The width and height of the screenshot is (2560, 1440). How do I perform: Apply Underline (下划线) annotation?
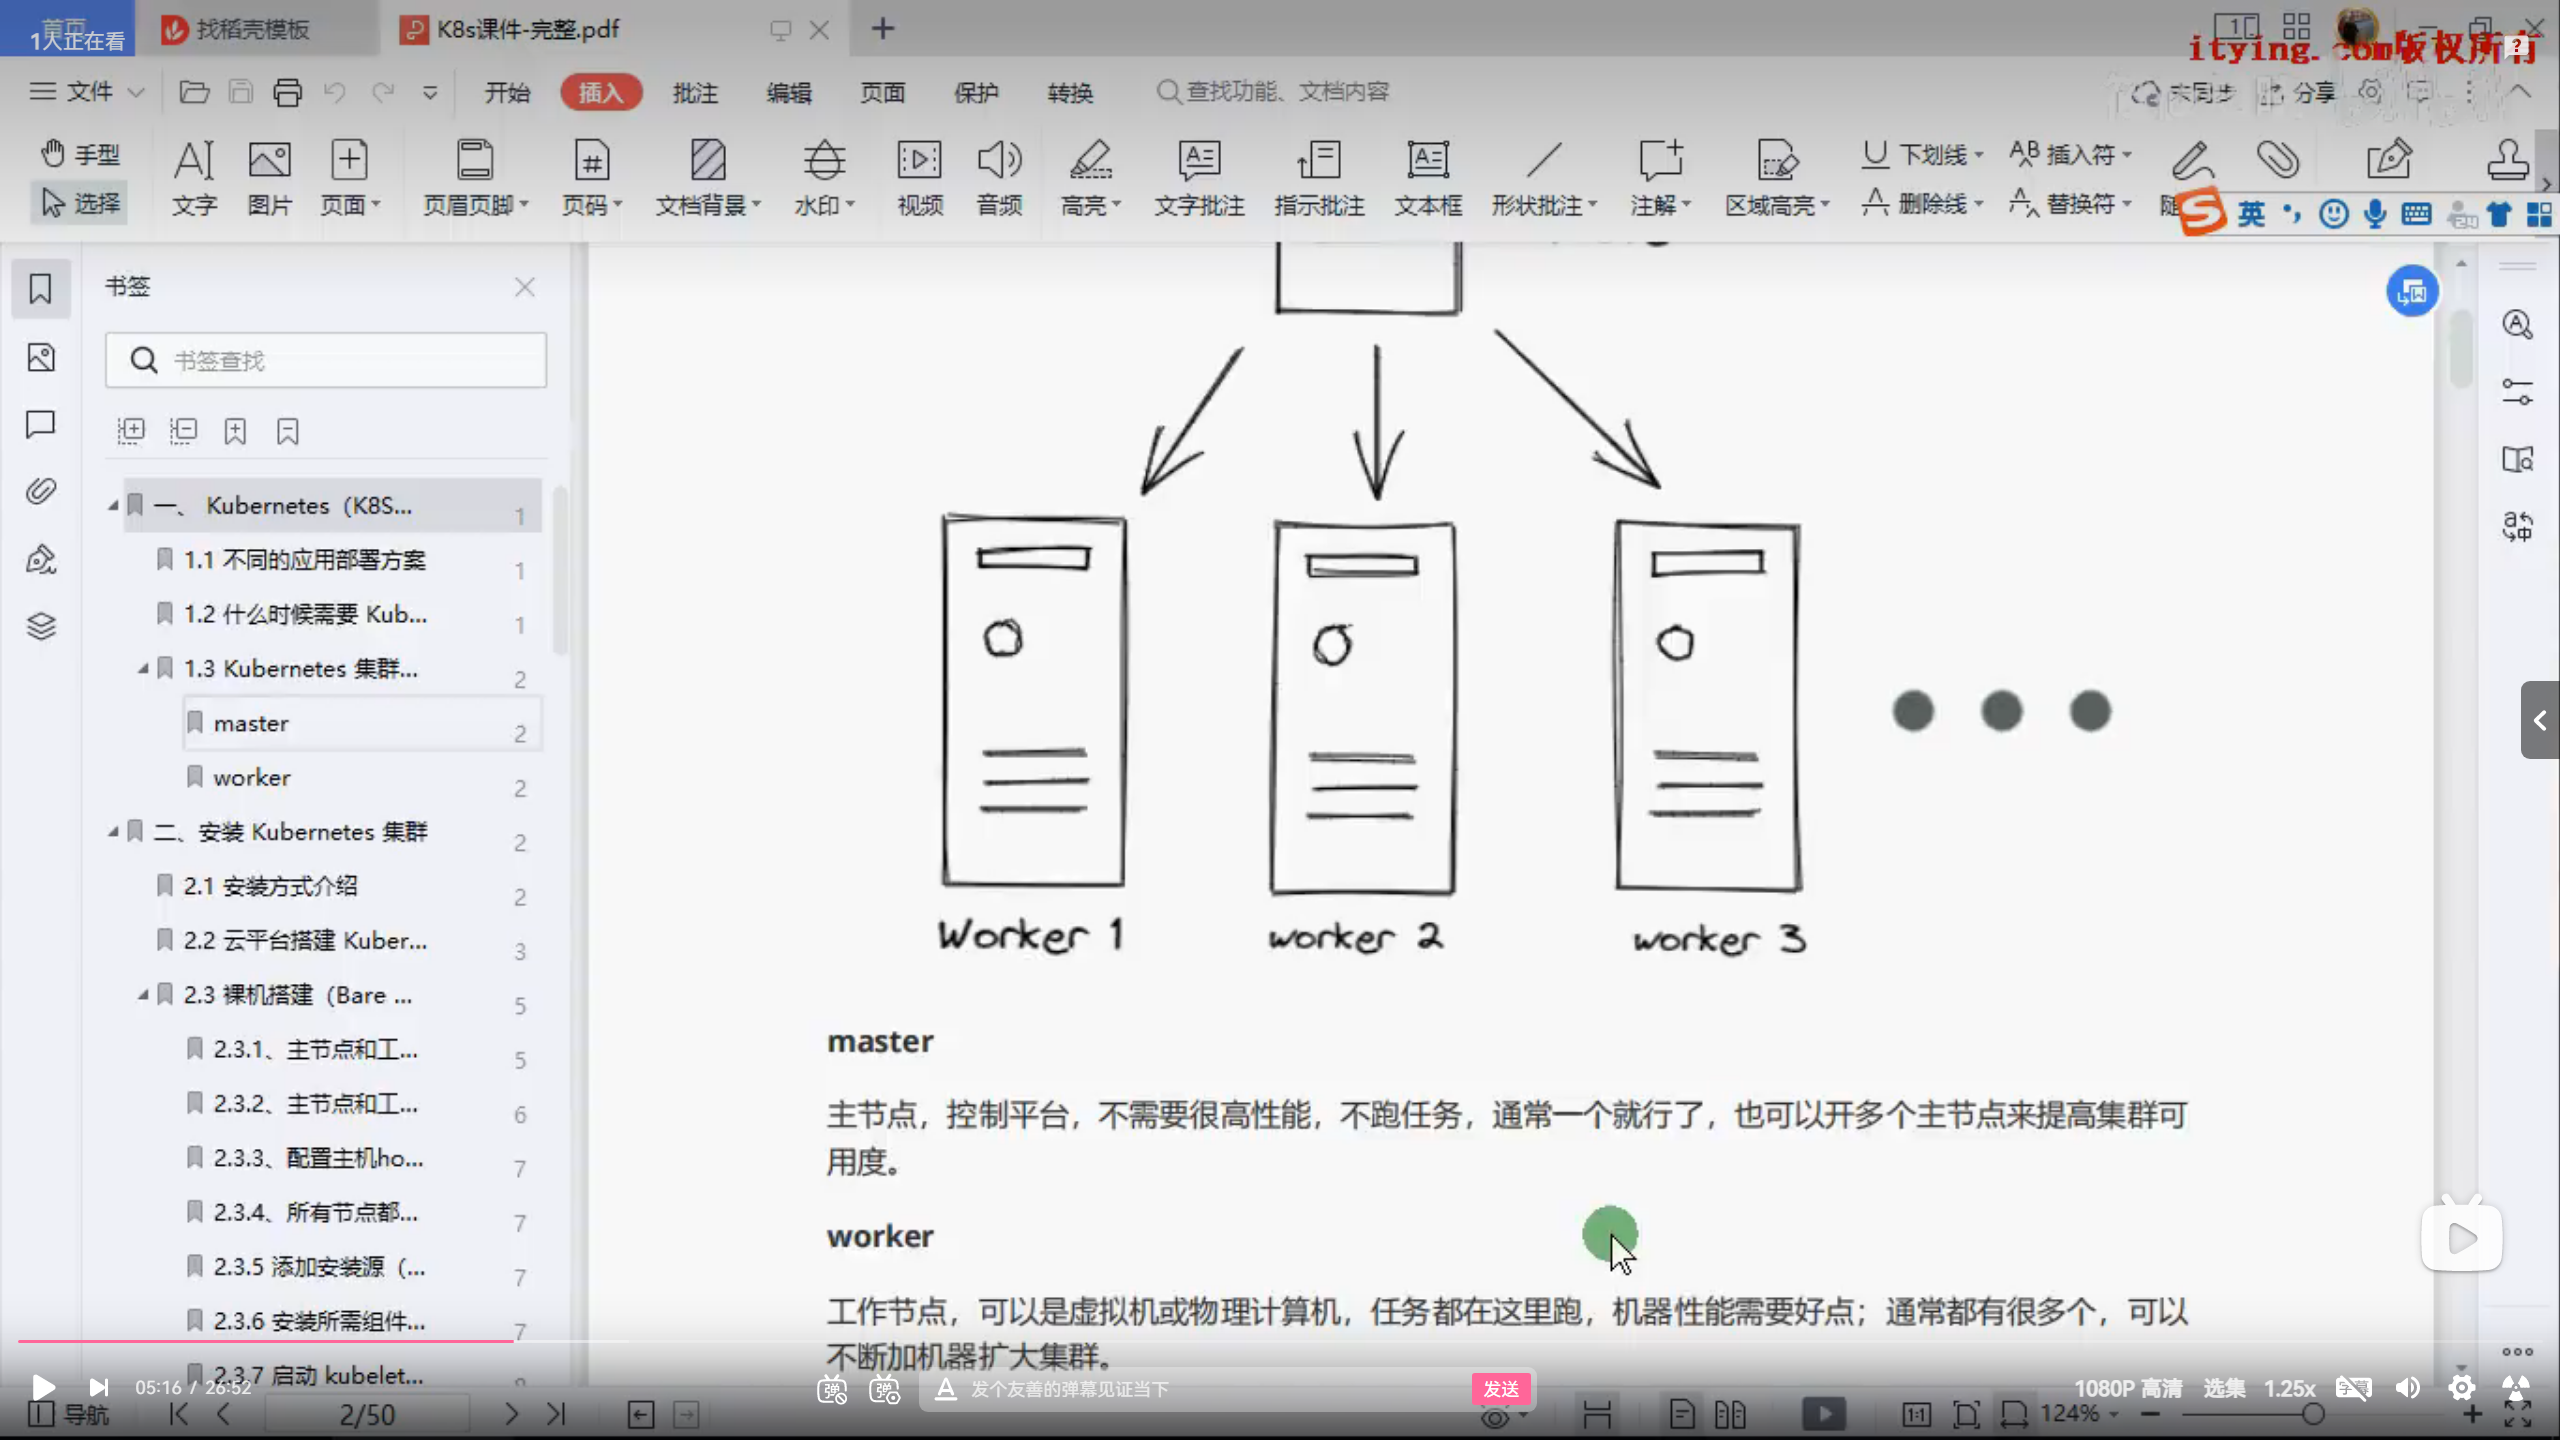tap(1922, 154)
